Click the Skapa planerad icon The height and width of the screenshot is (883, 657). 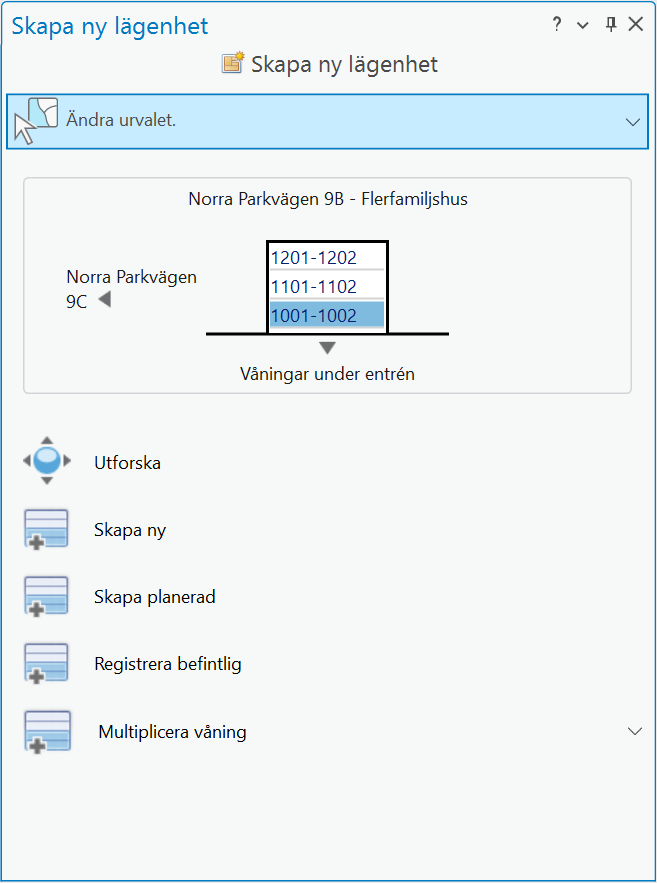coord(46,596)
